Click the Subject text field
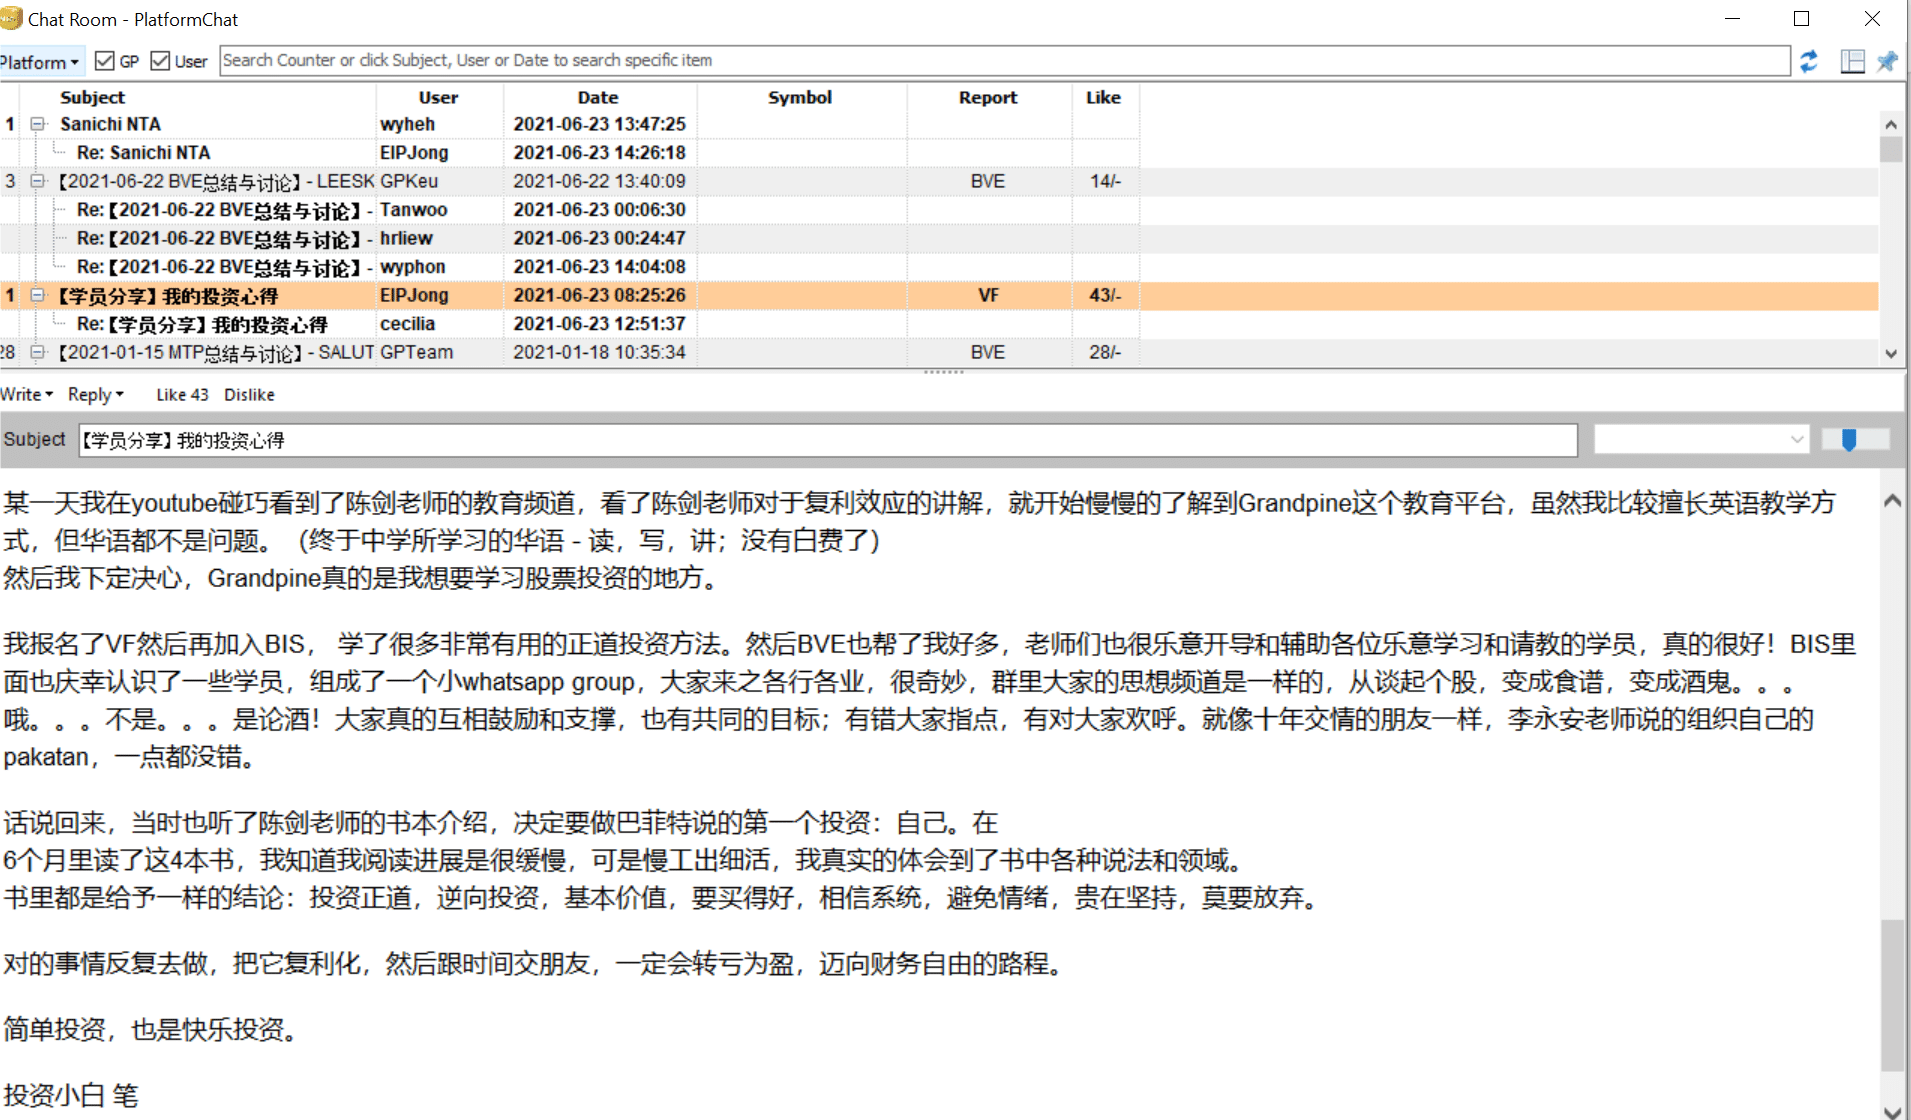 click(828, 440)
